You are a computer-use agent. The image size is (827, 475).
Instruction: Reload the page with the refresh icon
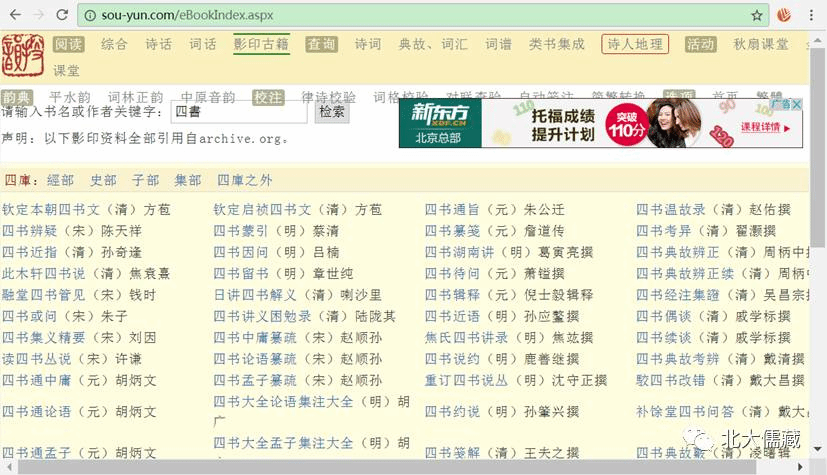[x=62, y=15]
